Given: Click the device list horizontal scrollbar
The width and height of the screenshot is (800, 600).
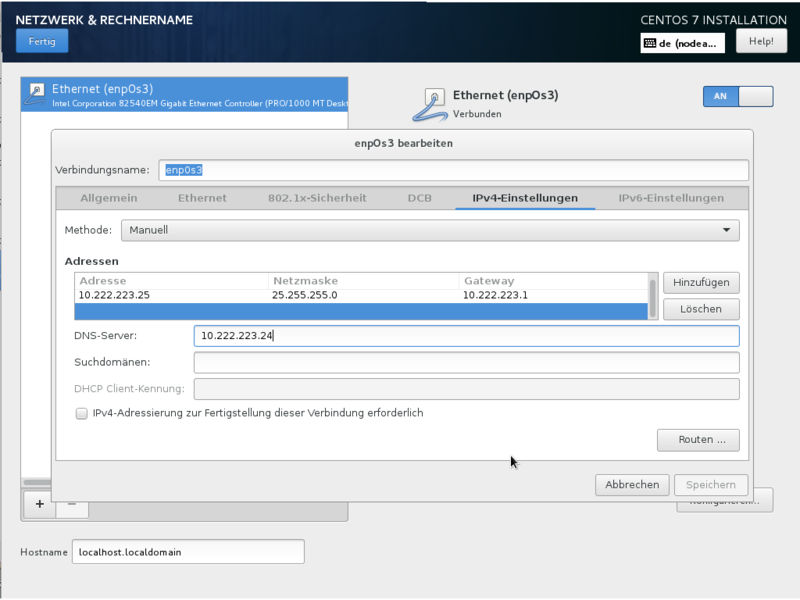Looking at the screenshot, I should coord(37,482).
